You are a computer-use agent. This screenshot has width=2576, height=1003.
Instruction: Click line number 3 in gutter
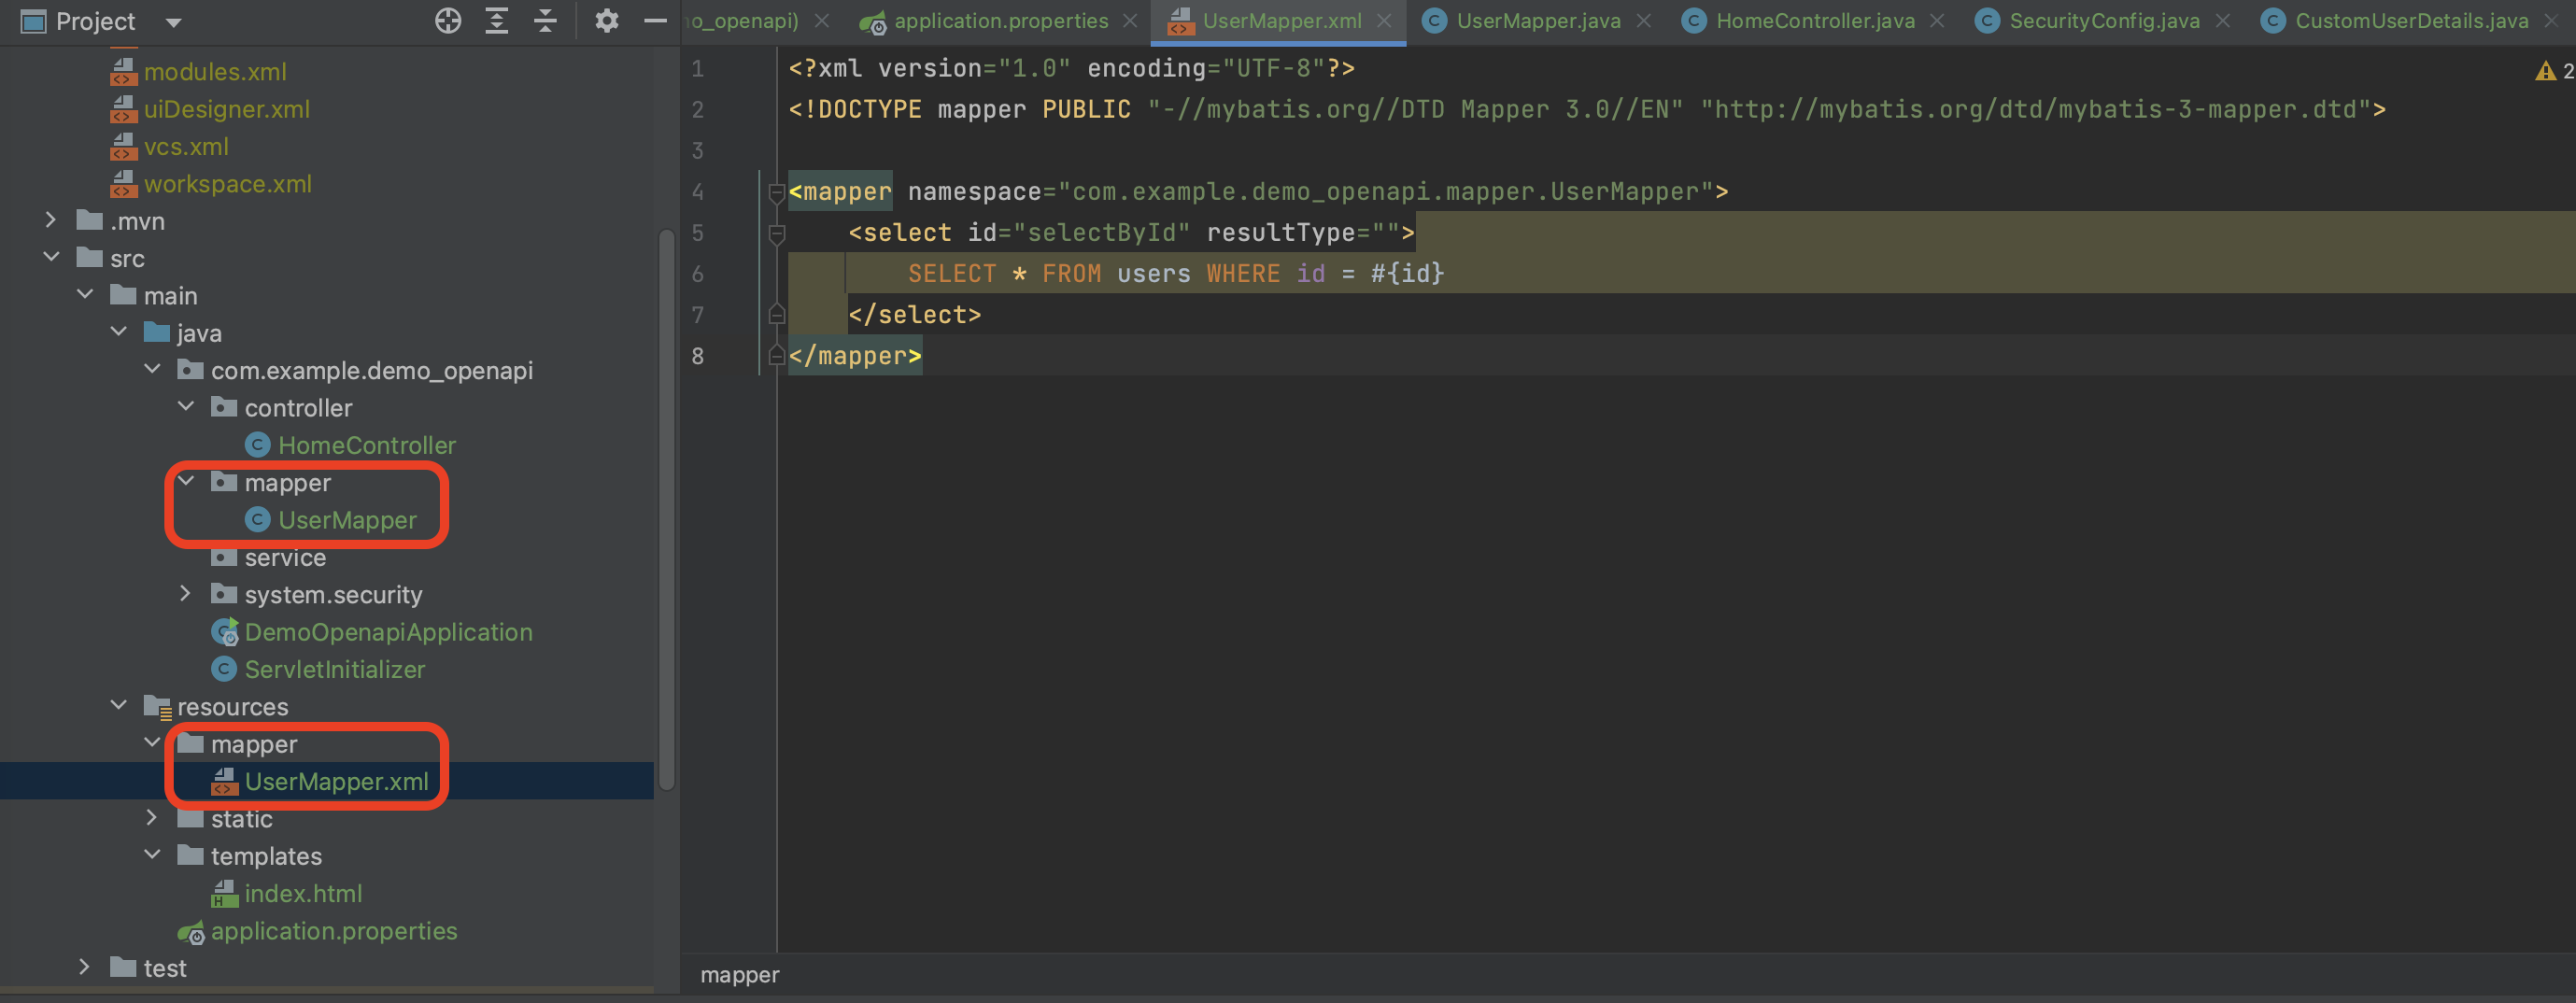[x=698, y=151]
